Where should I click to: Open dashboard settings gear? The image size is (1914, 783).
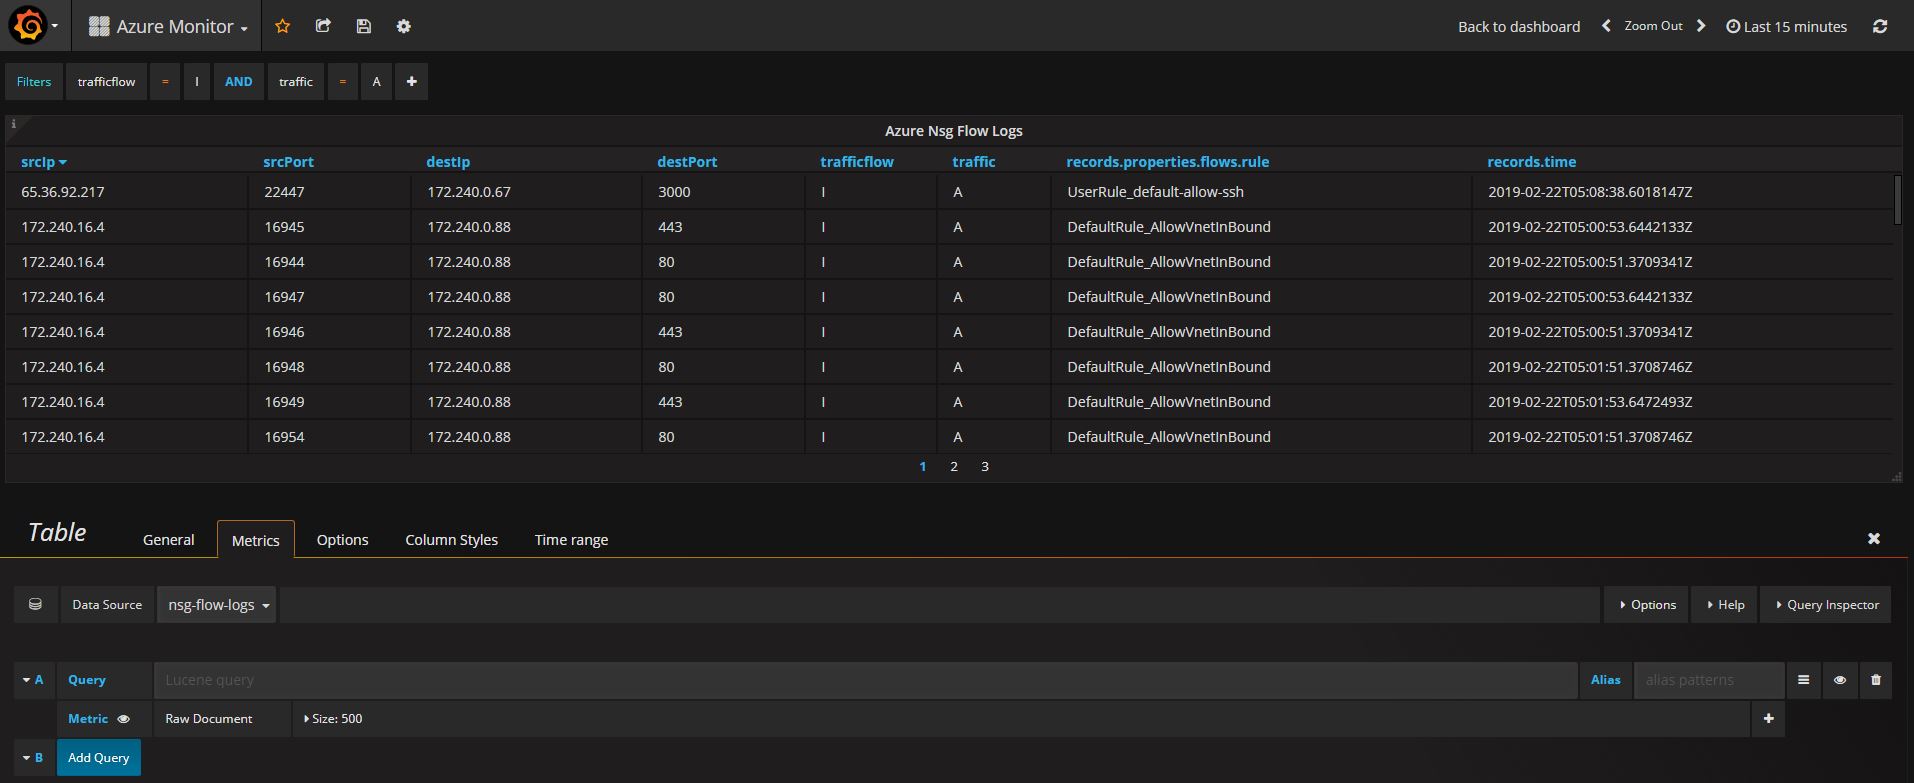click(x=403, y=26)
